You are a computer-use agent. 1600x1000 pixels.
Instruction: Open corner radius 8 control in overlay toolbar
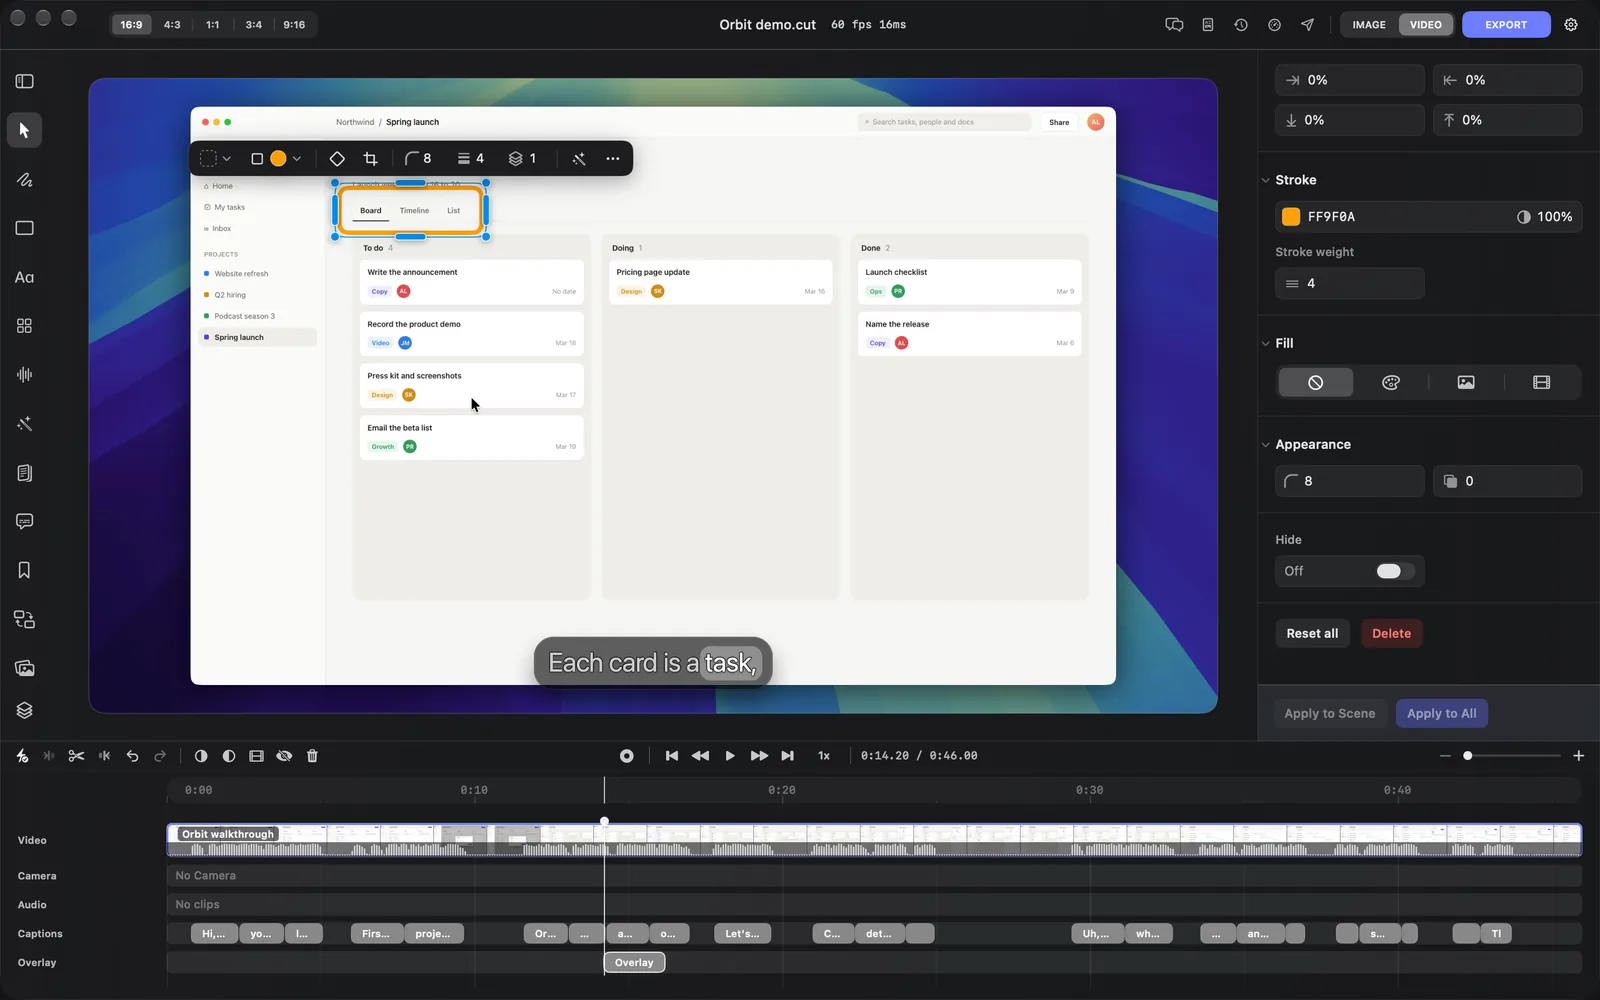point(418,158)
